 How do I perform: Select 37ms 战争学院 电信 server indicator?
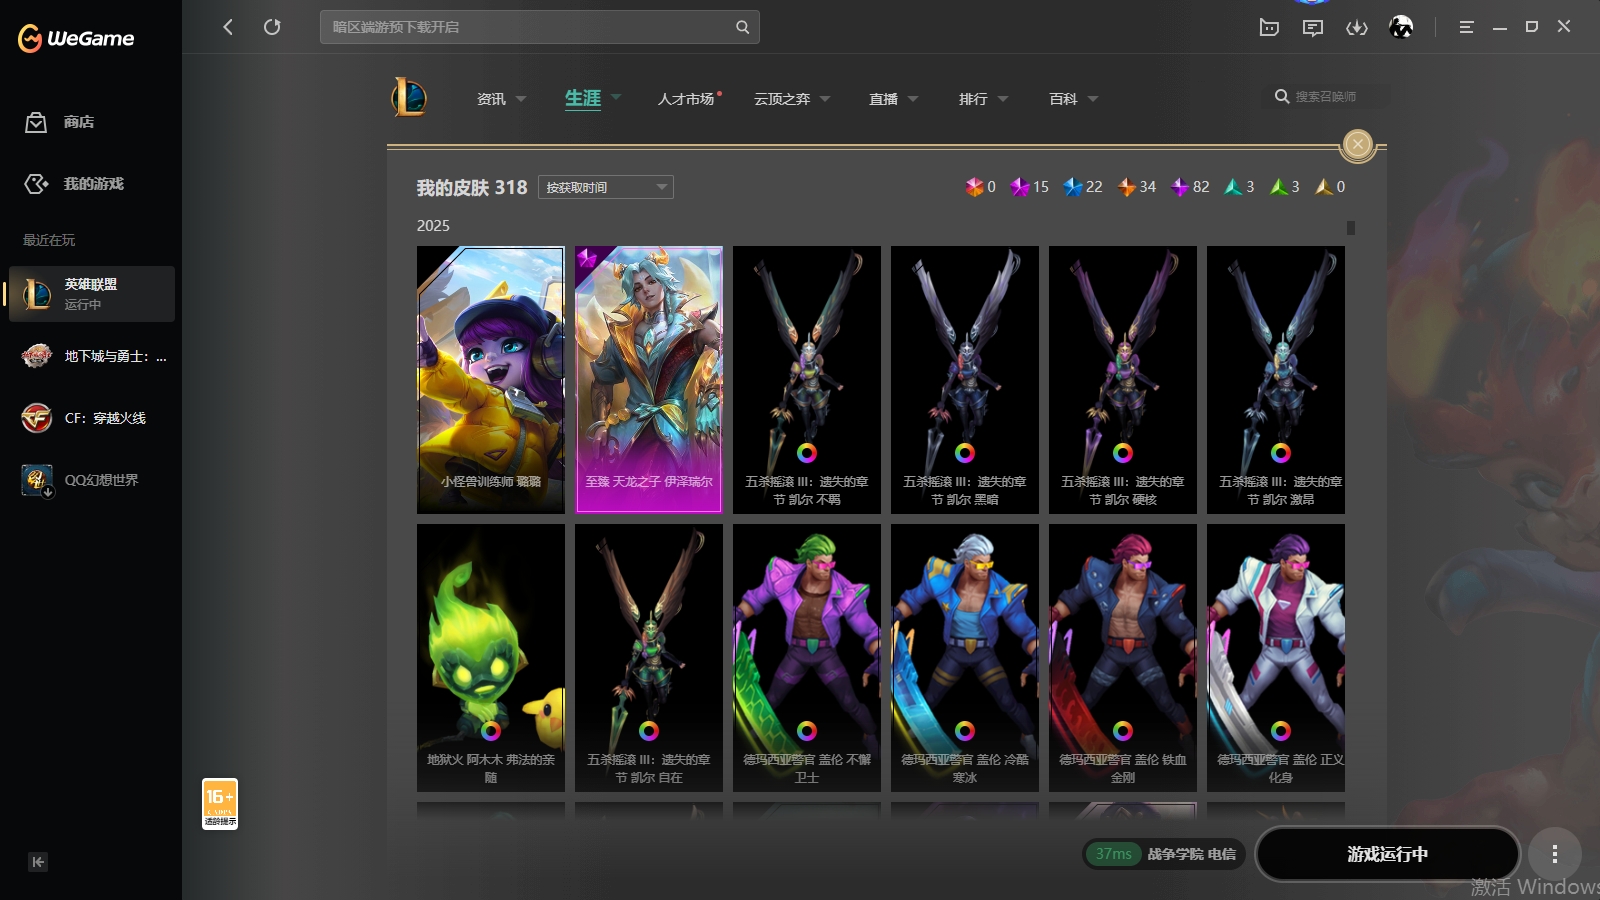tap(1165, 854)
